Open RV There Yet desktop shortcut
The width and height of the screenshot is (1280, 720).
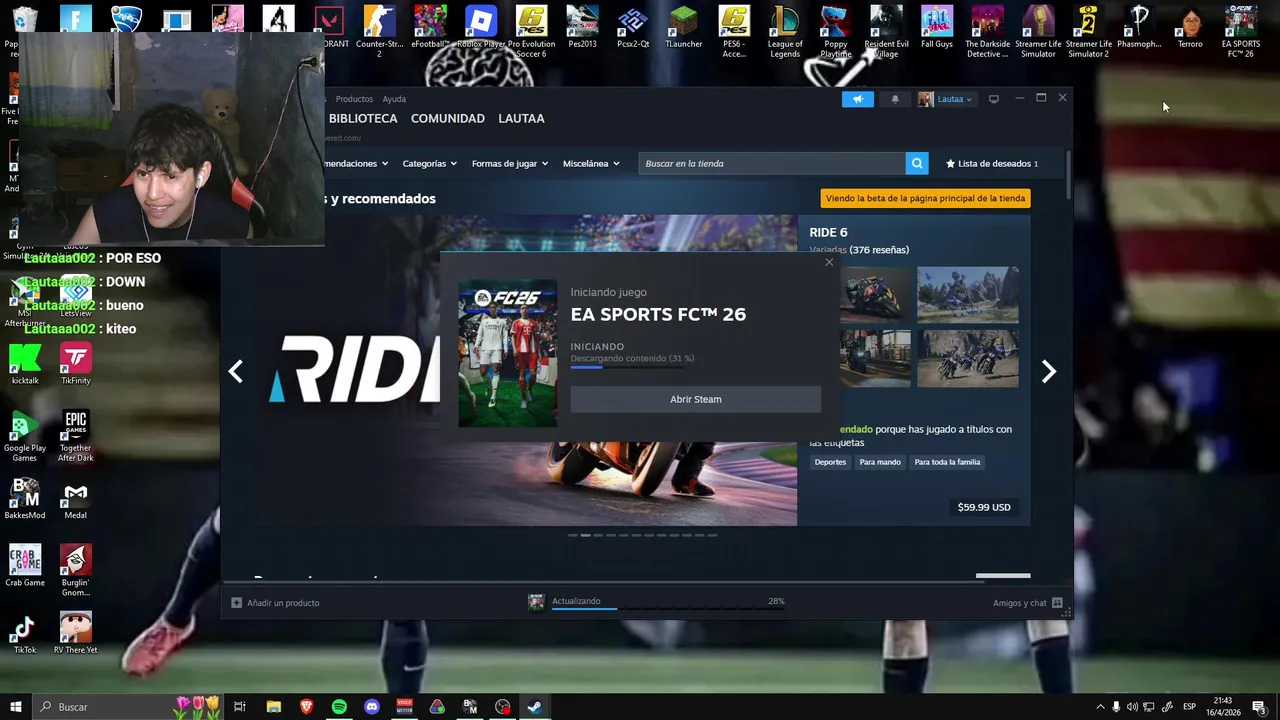76,634
